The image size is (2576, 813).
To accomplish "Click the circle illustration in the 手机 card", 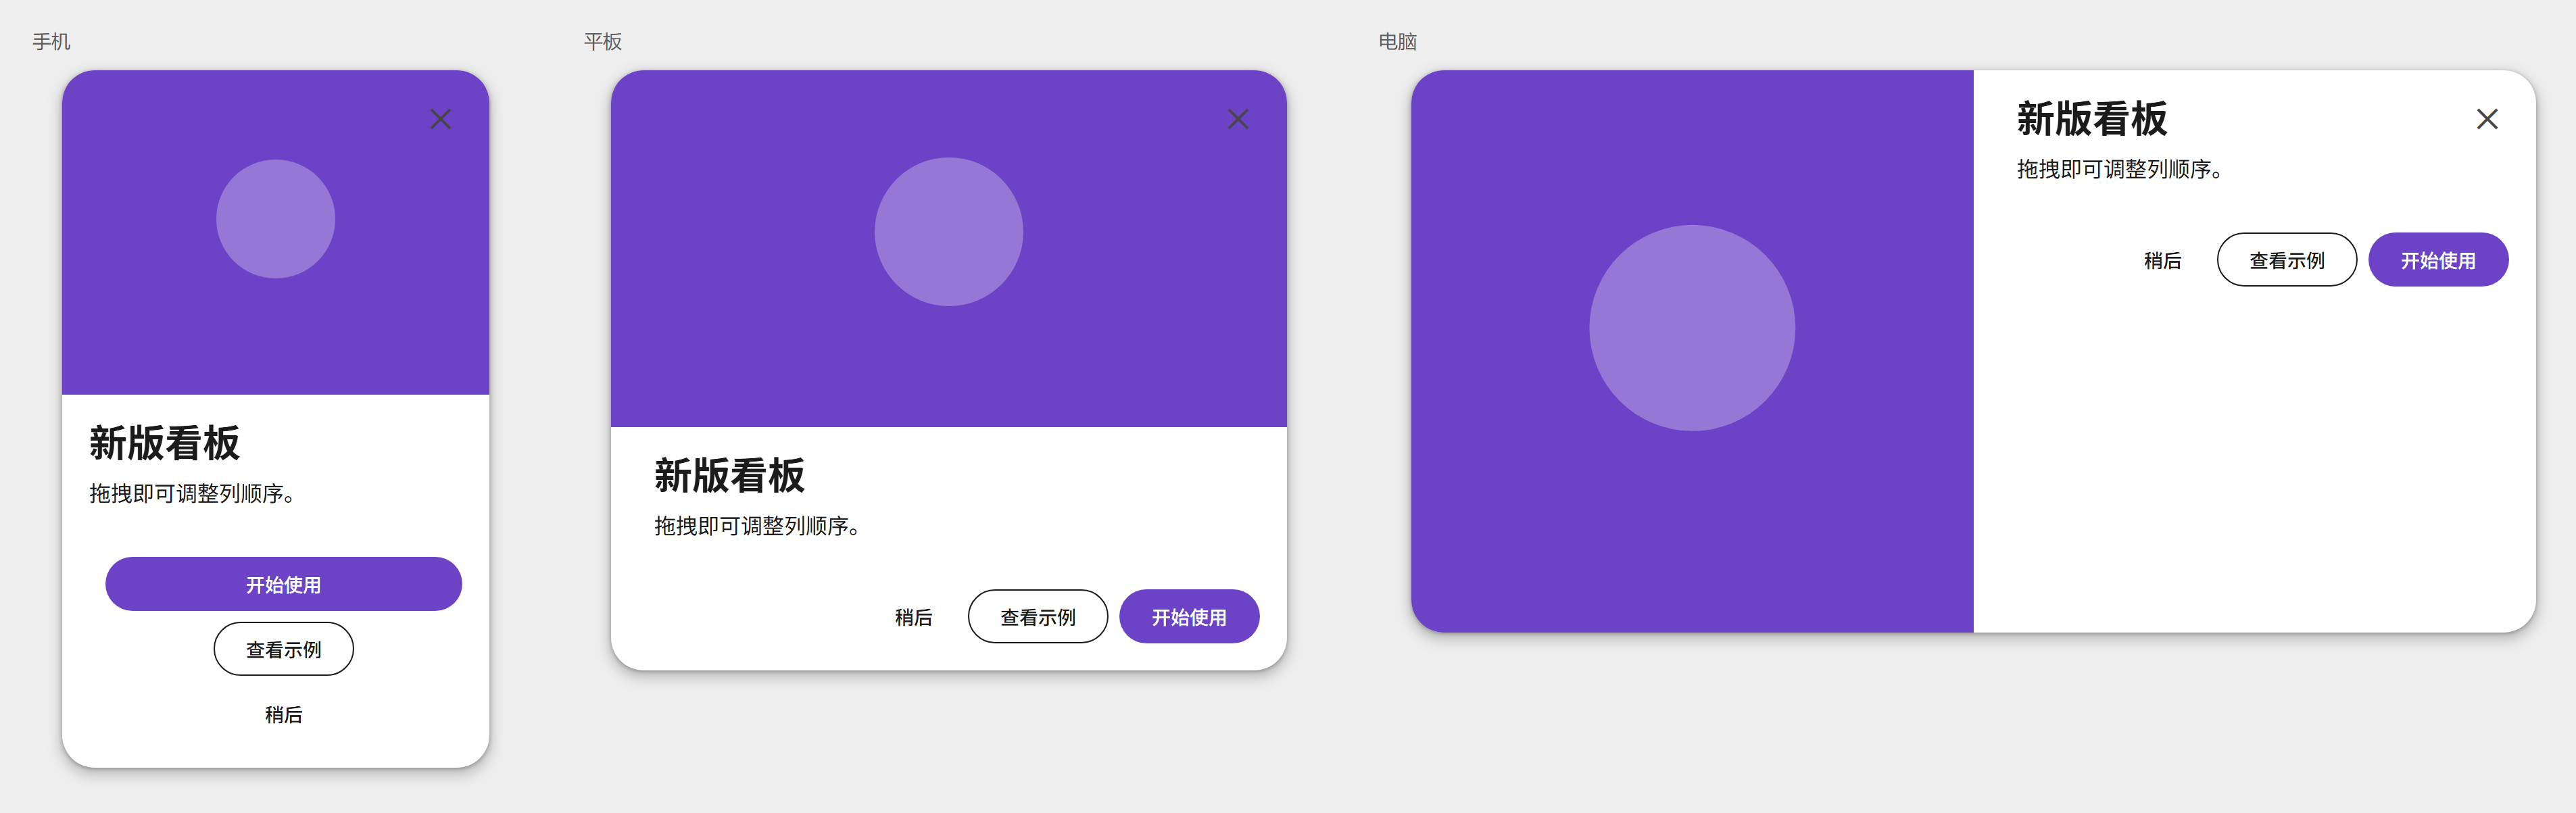I will click(276, 219).
